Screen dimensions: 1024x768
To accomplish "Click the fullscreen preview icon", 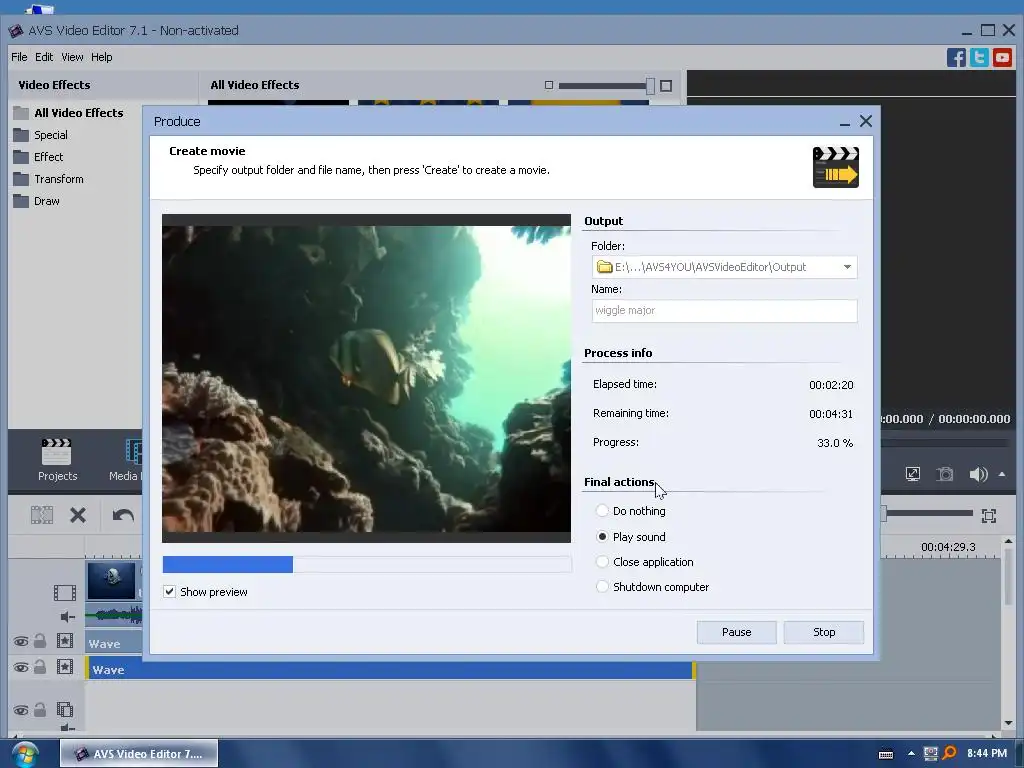I will pyautogui.click(x=913, y=474).
